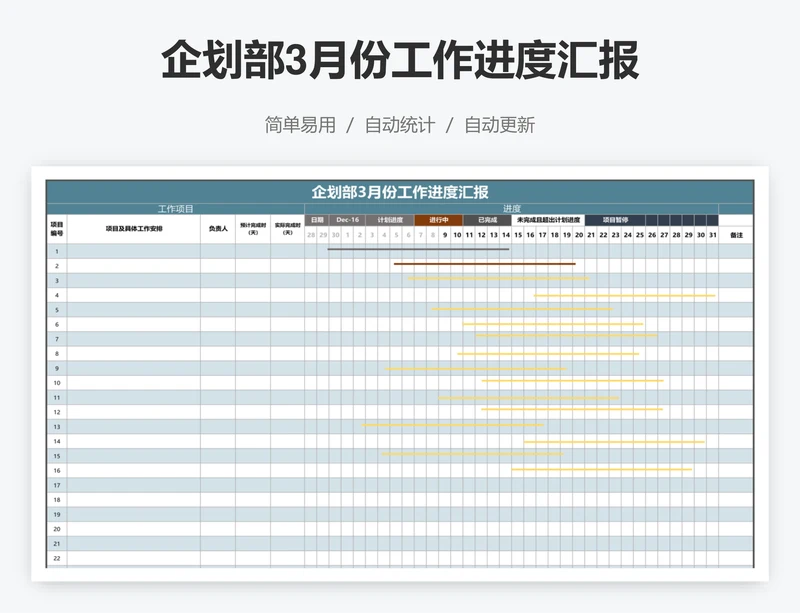Image resolution: width=800 pixels, height=613 pixels.
Task: Click the dark grey 已完成 legend cell
Action: click(x=487, y=220)
